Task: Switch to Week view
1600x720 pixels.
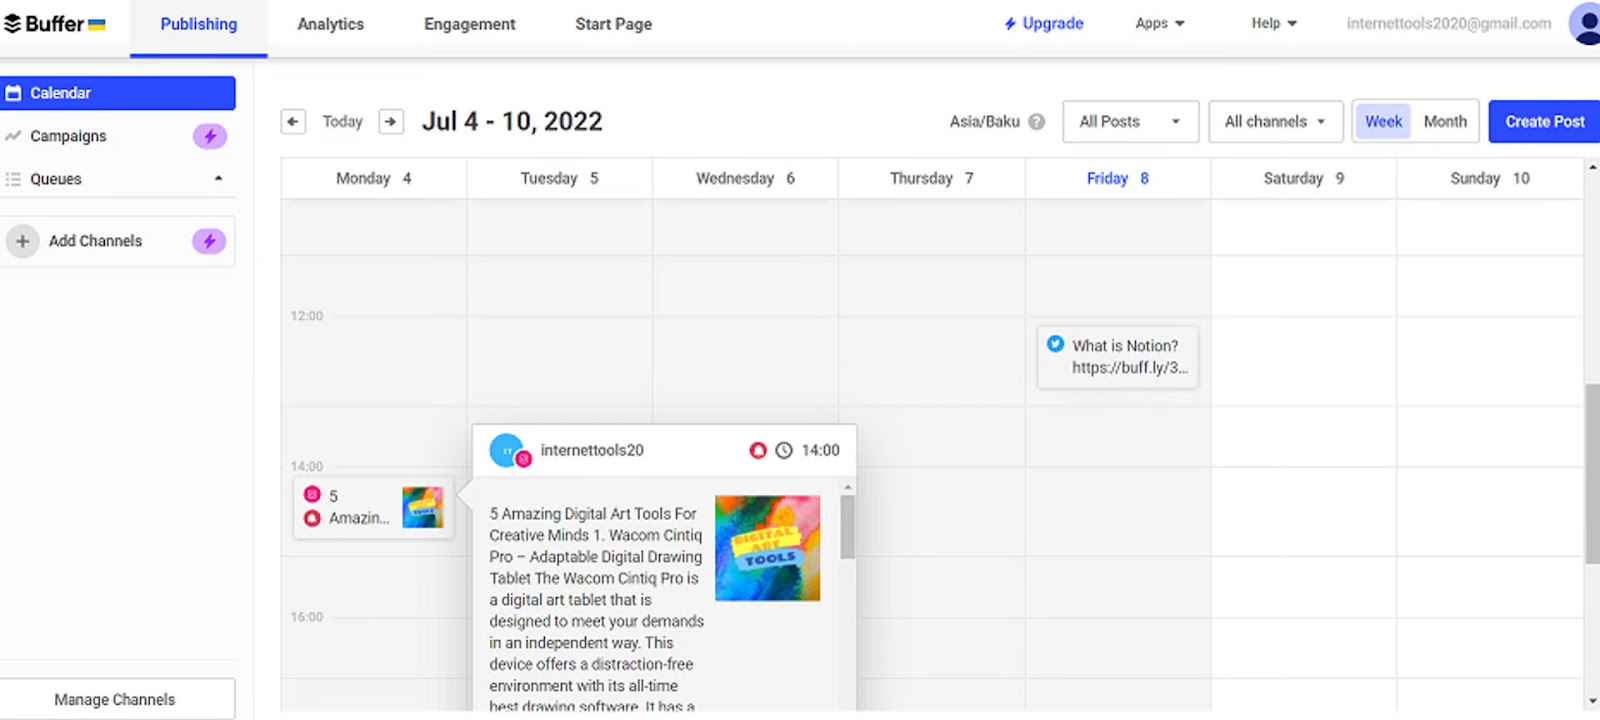Action: [1384, 122]
